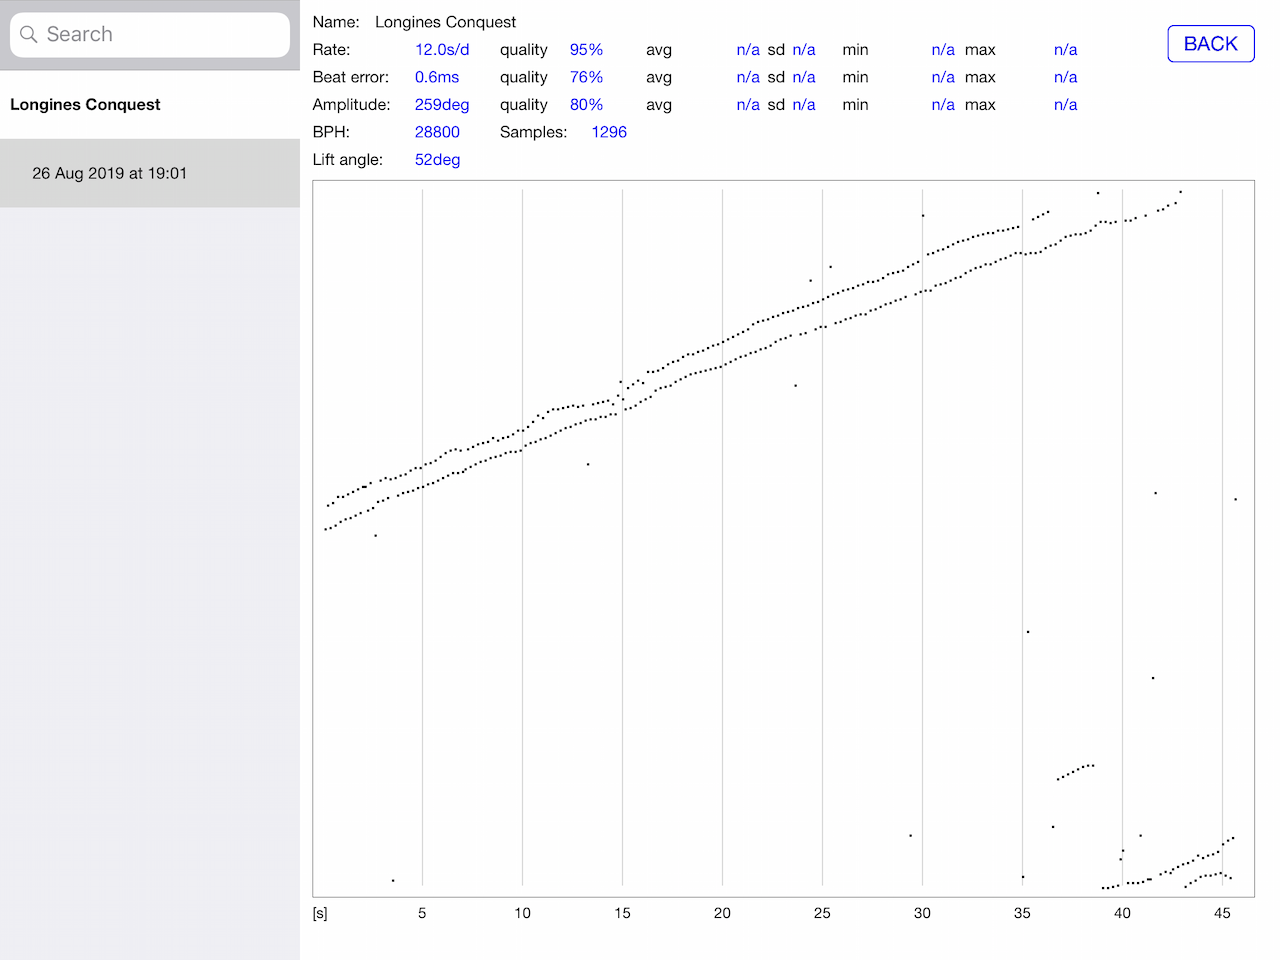The width and height of the screenshot is (1280, 960).
Task: Click the 80% amplitude quality value
Action: point(586,105)
